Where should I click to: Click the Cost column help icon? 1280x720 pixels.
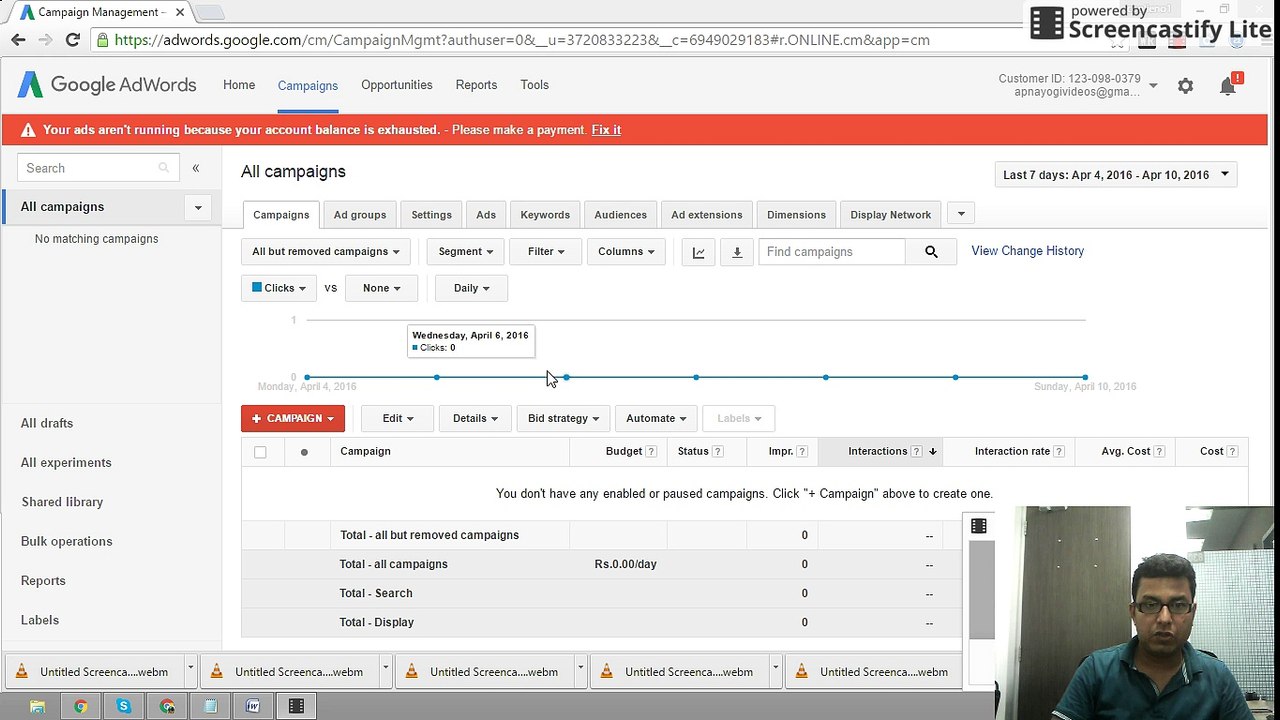click(1233, 452)
